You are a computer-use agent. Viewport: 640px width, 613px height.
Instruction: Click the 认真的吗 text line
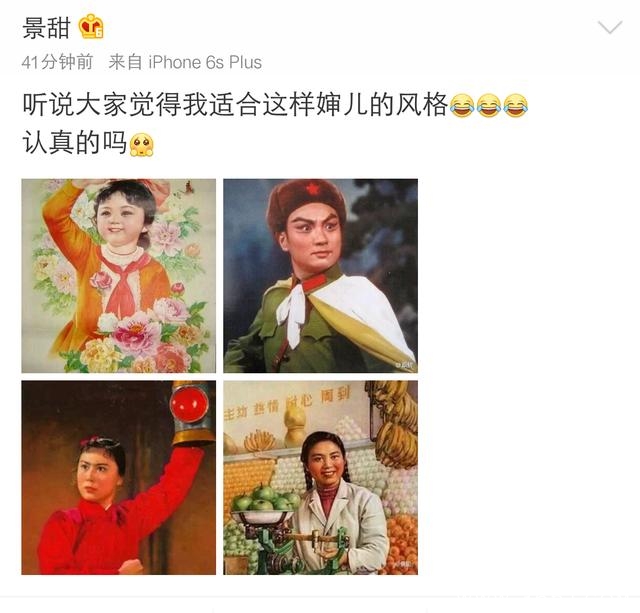point(74,144)
